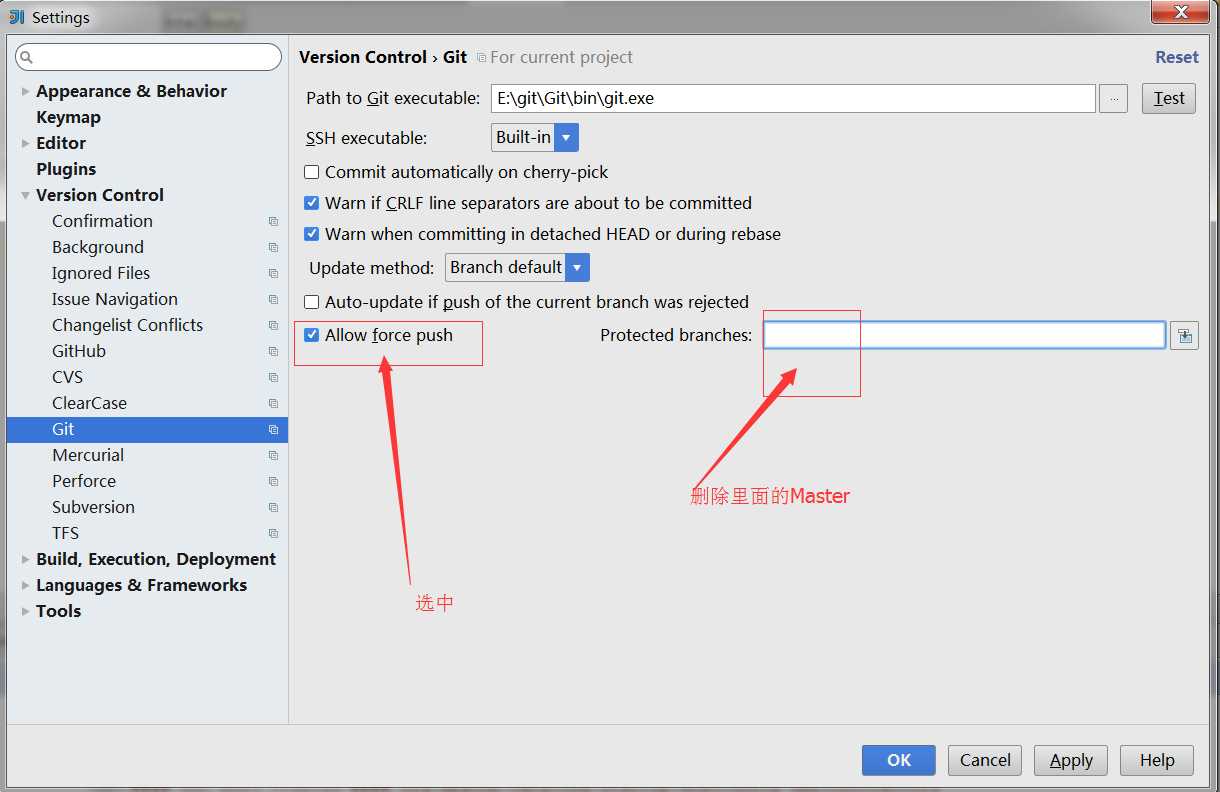Expand the Editor settings section
The height and width of the screenshot is (792, 1220).
pos(25,143)
